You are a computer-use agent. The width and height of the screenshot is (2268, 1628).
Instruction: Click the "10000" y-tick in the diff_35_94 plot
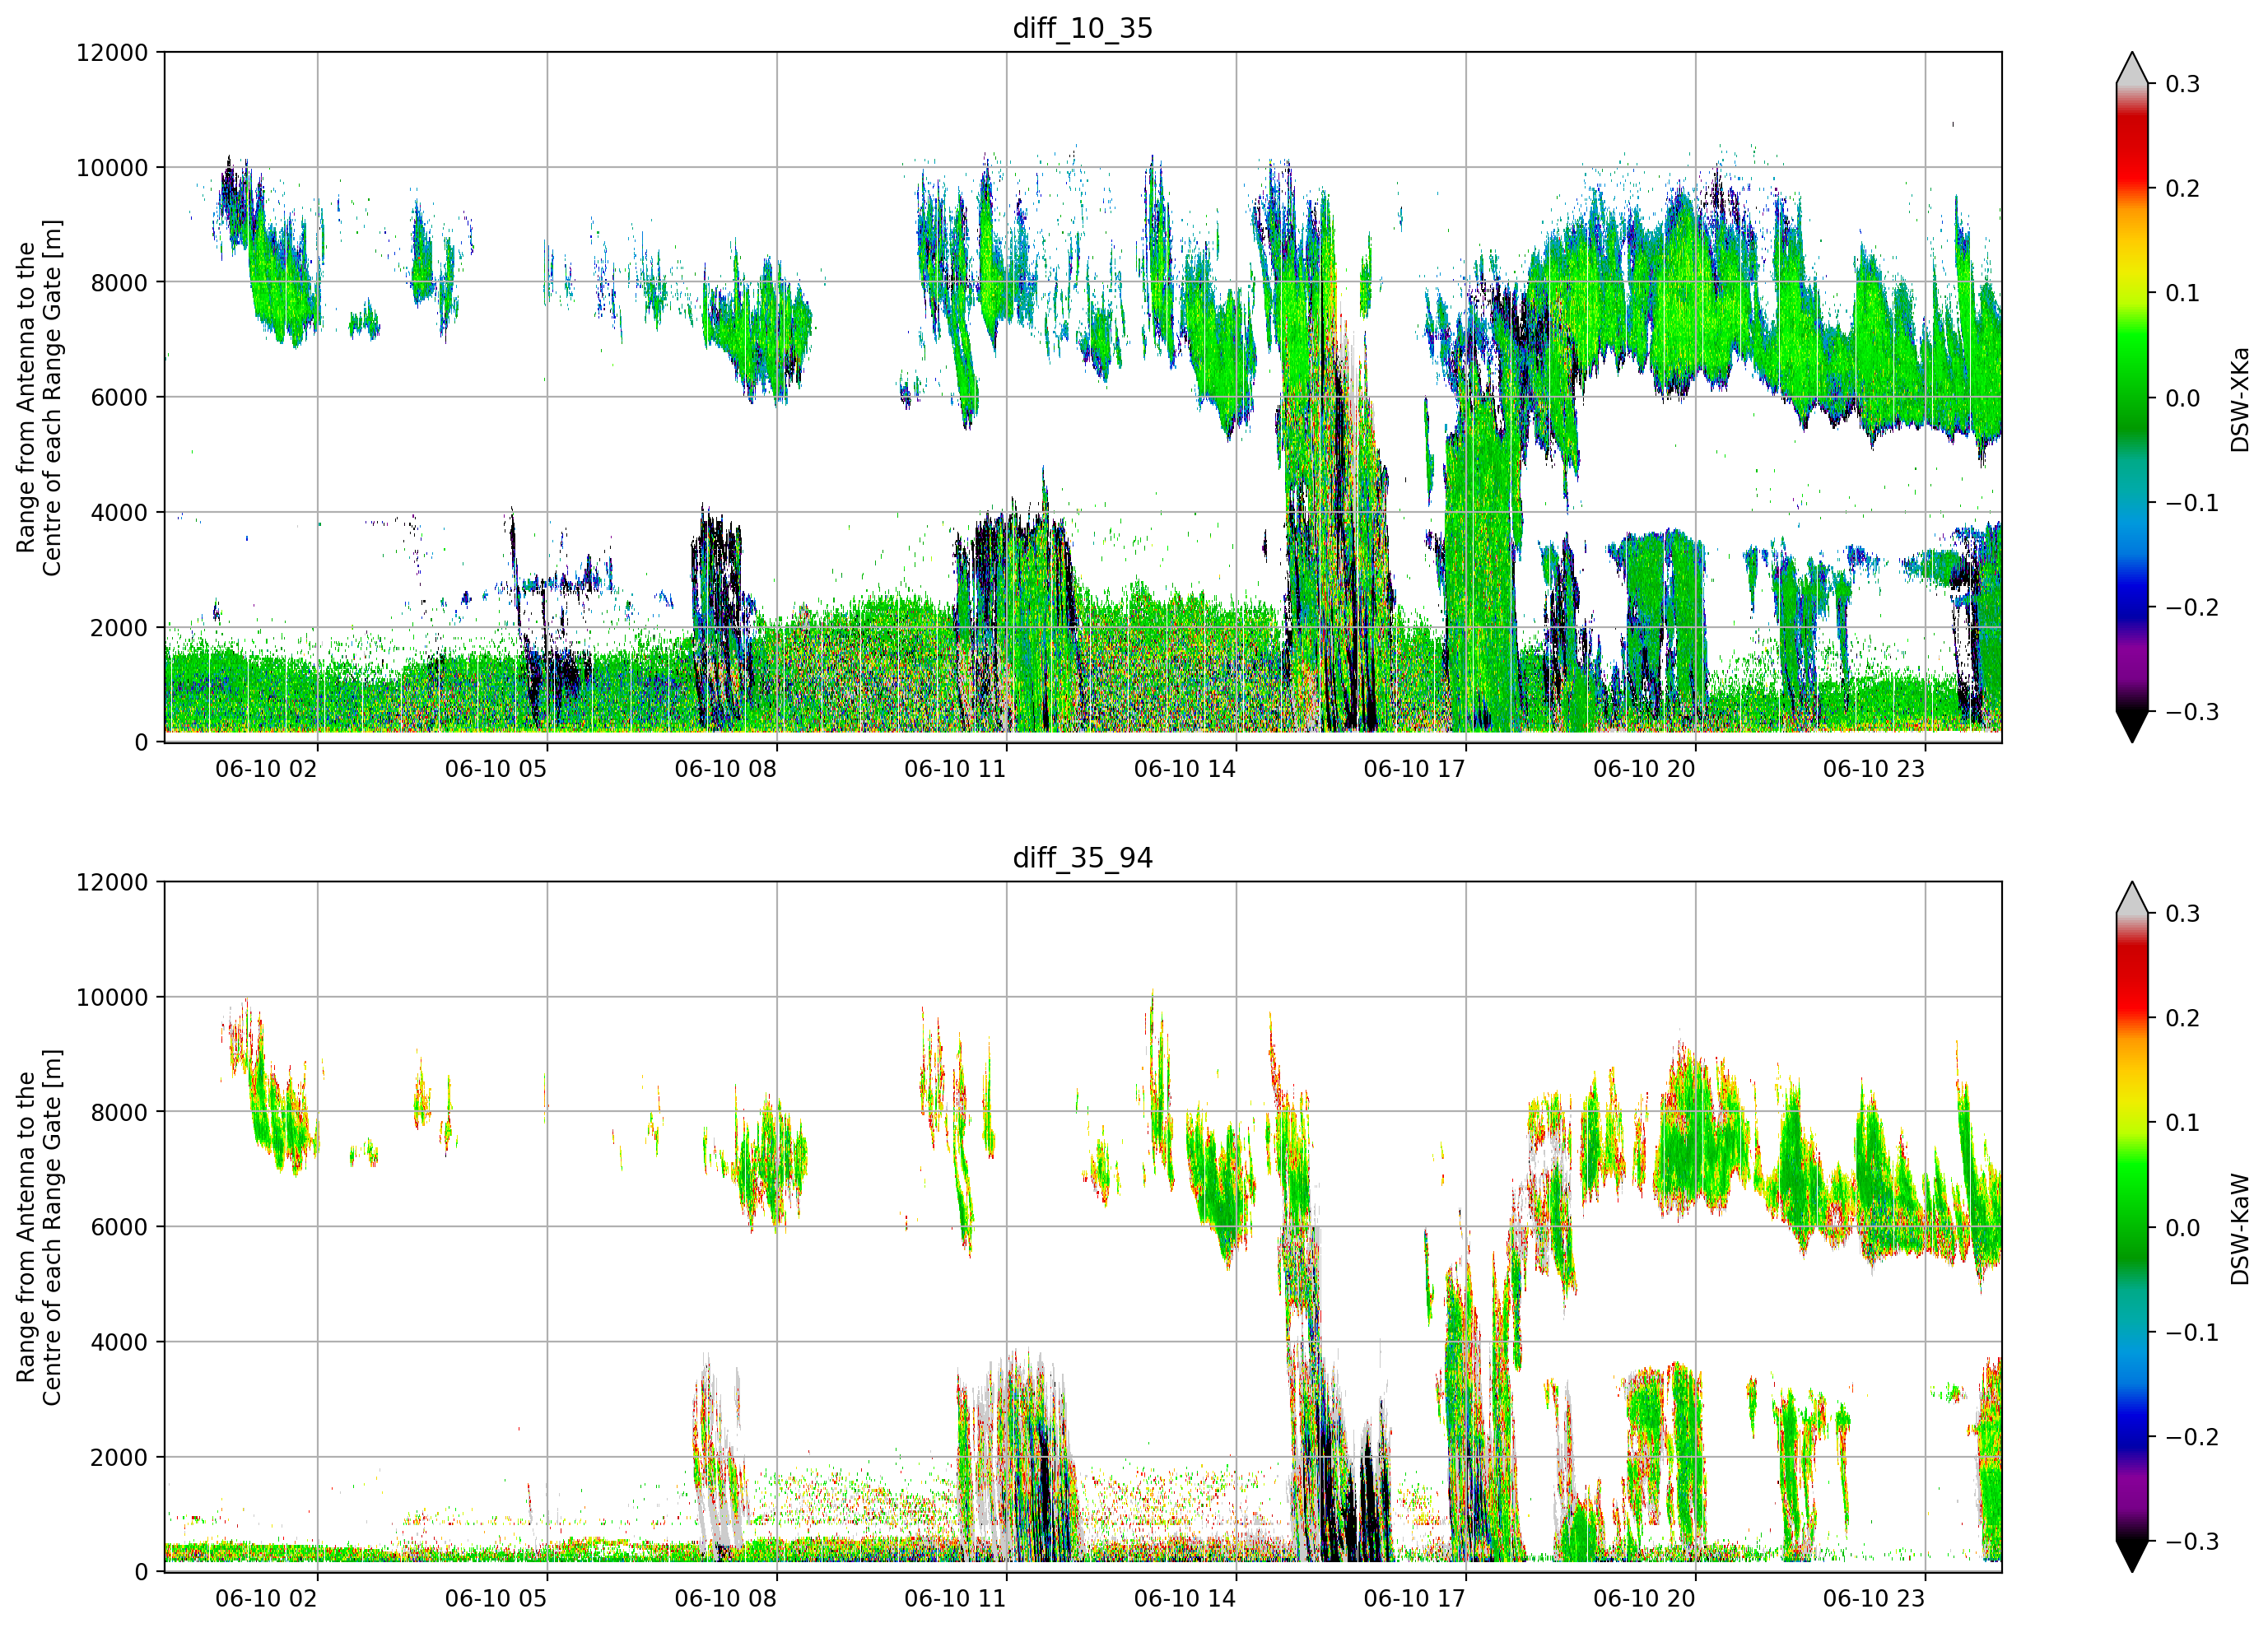coord(112,998)
